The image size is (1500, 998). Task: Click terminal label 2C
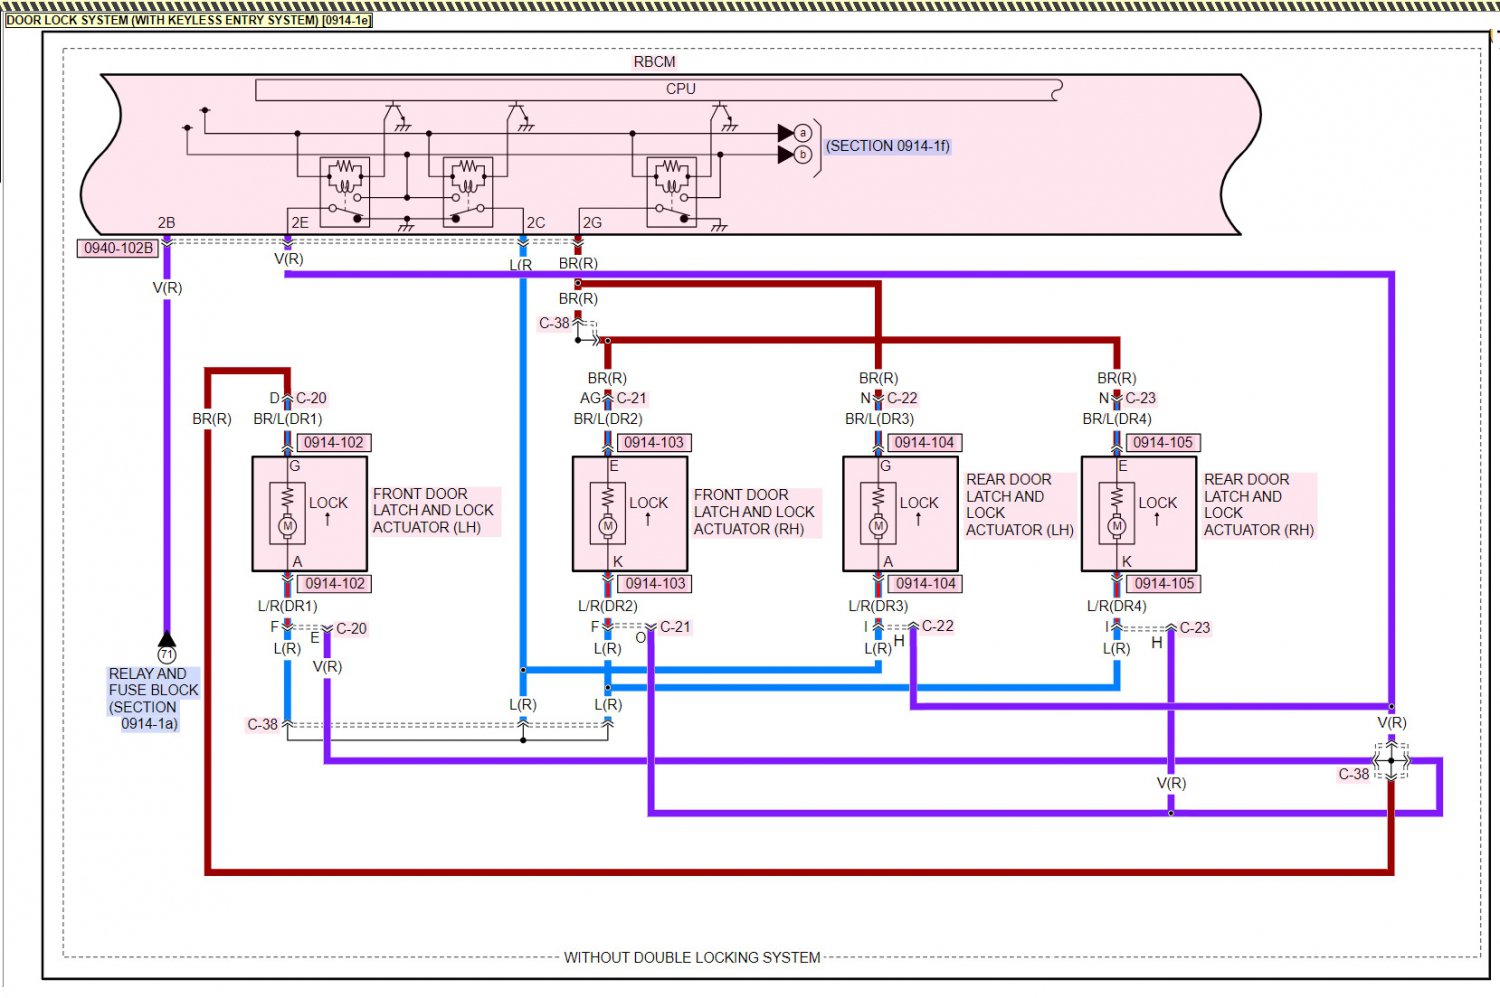(536, 223)
